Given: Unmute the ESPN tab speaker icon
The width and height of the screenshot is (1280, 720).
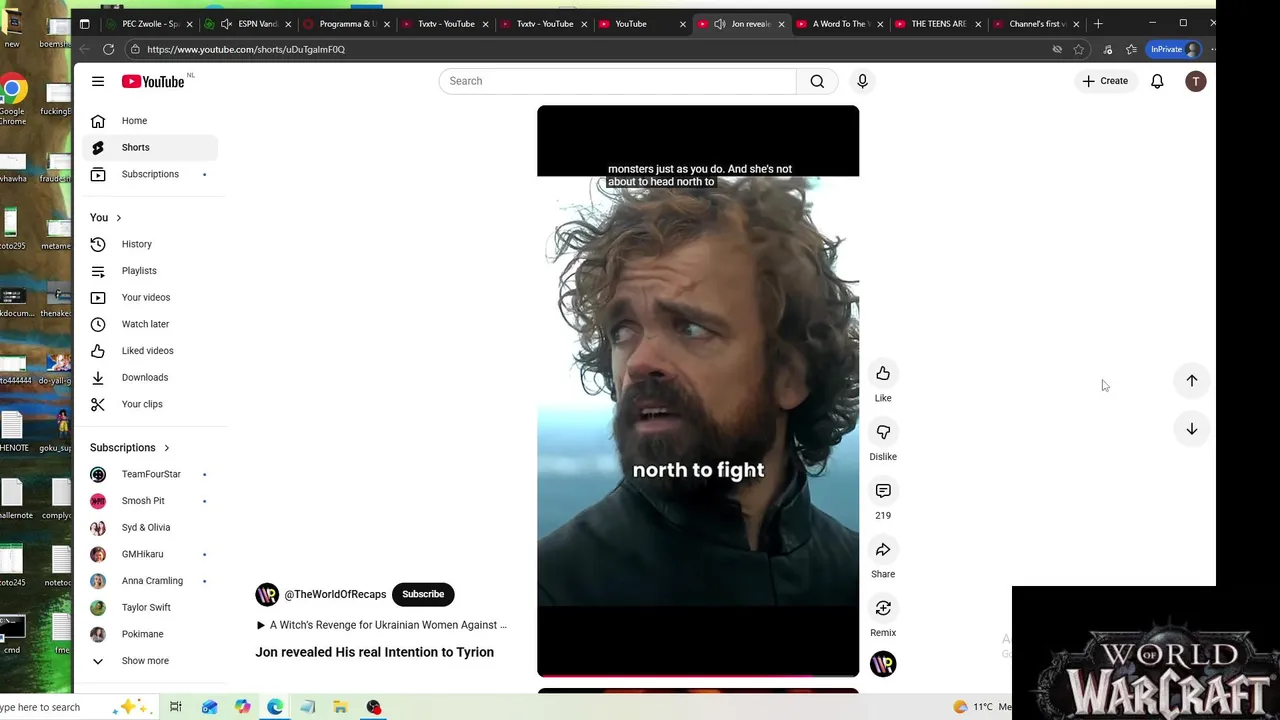Looking at the screenshot, I should [227, 24].
